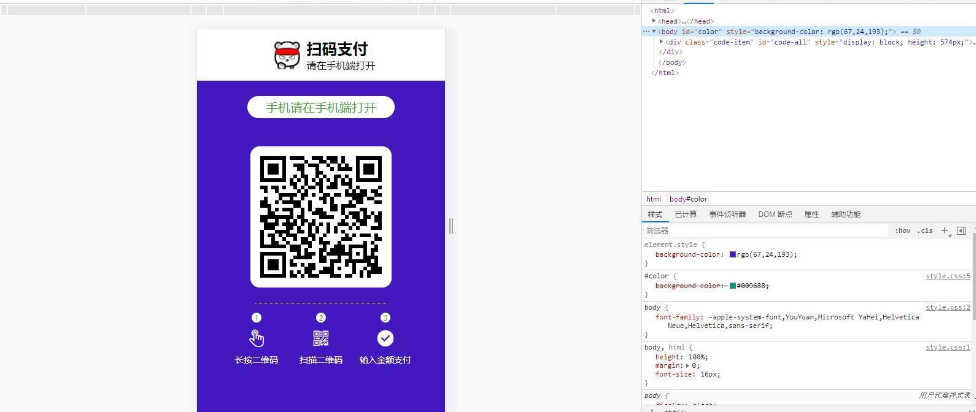The width and height of the screenshot is (976, 412).
Task: Click the 用户代理样式表 label
Action: coord(944,395)
